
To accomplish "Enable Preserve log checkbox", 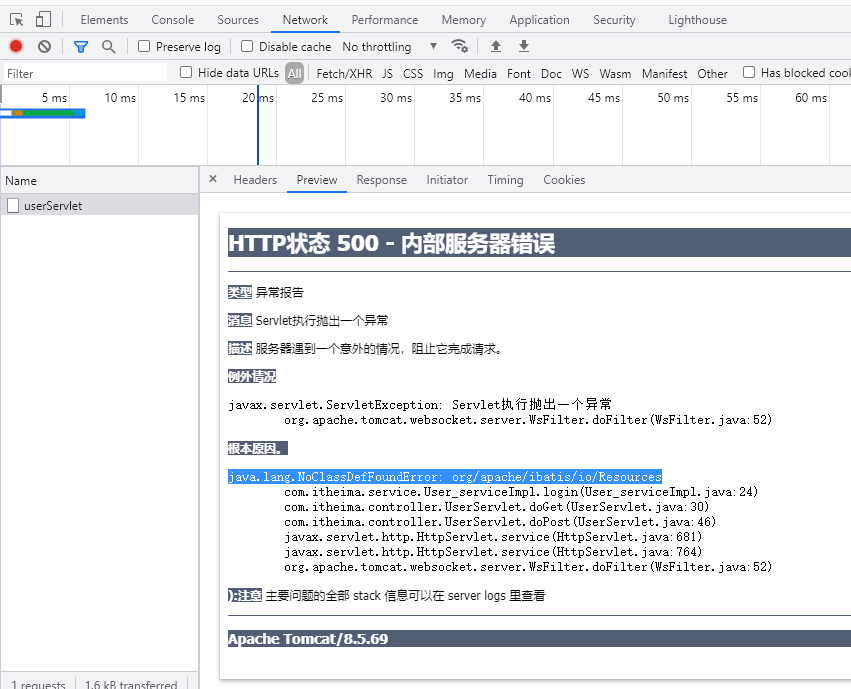I will (x=144, y=46).
